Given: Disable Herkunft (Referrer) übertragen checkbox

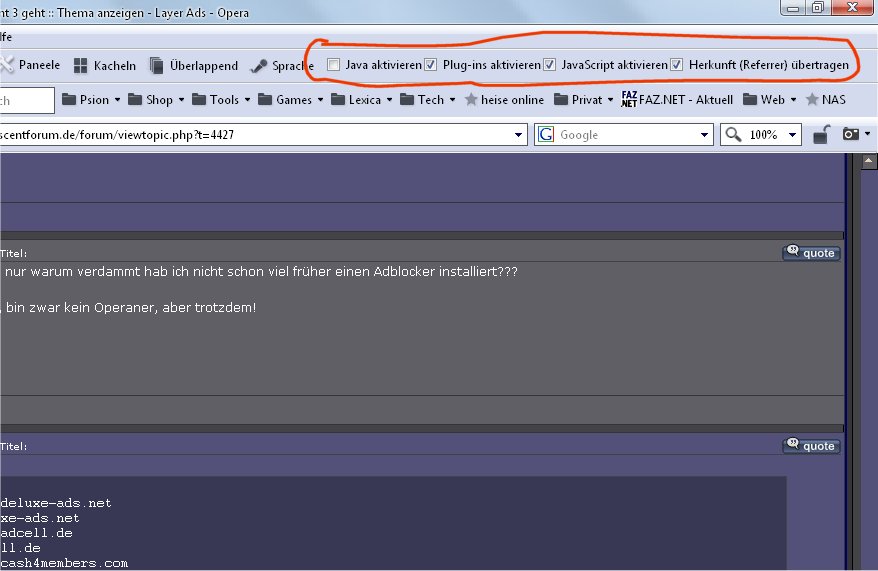Looking at the screenshot, I should (x=677, y=65).
